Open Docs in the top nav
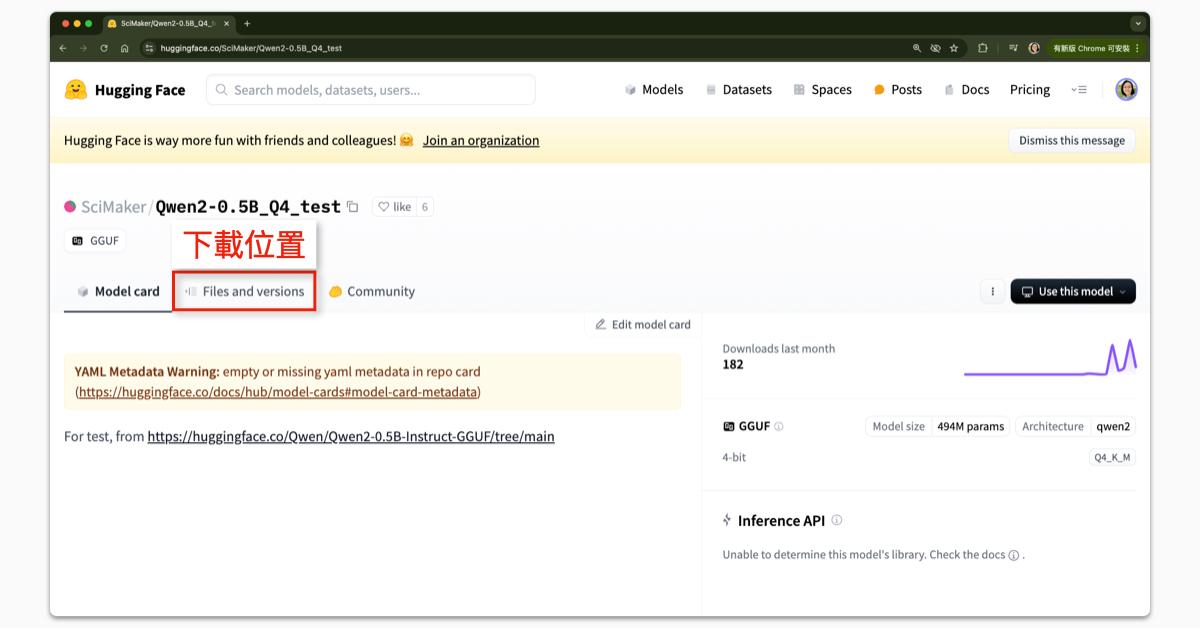 pyautogui.click(x=966, y=90)
